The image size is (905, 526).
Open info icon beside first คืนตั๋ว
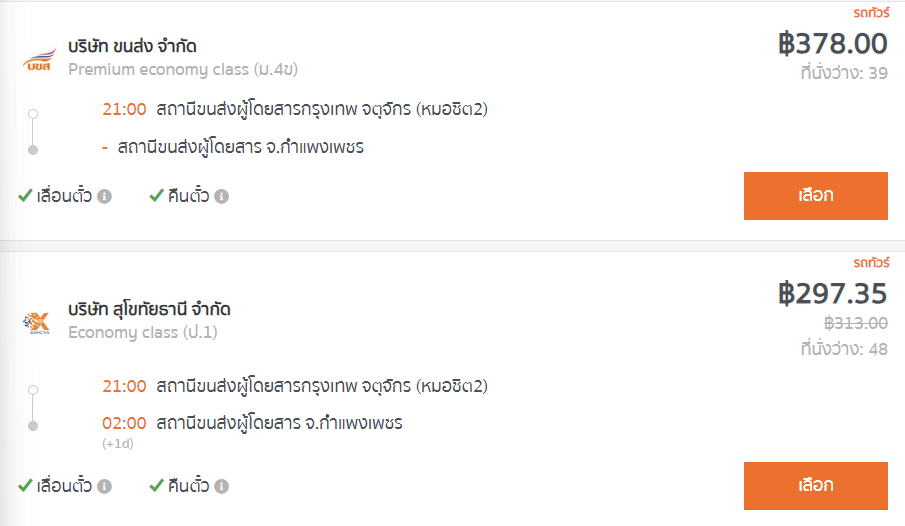[222, 197]
